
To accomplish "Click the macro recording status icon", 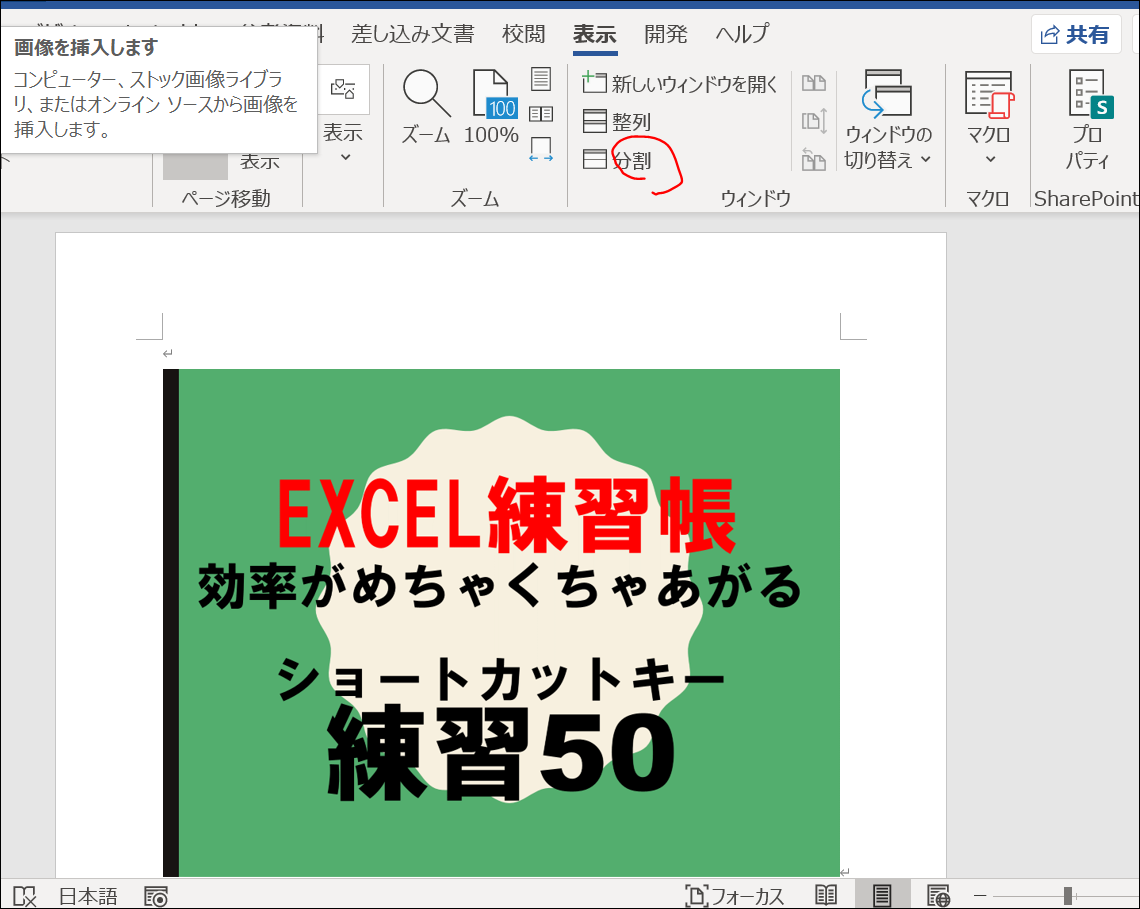I will click(x=156, y=896).
